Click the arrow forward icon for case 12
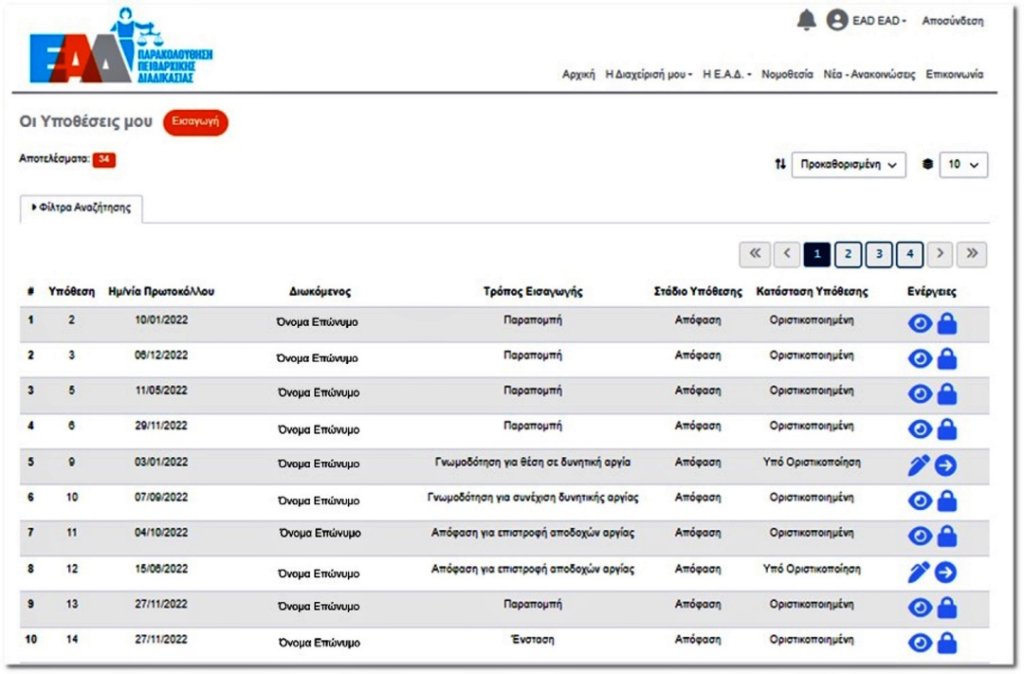 (x=946, y=572)
